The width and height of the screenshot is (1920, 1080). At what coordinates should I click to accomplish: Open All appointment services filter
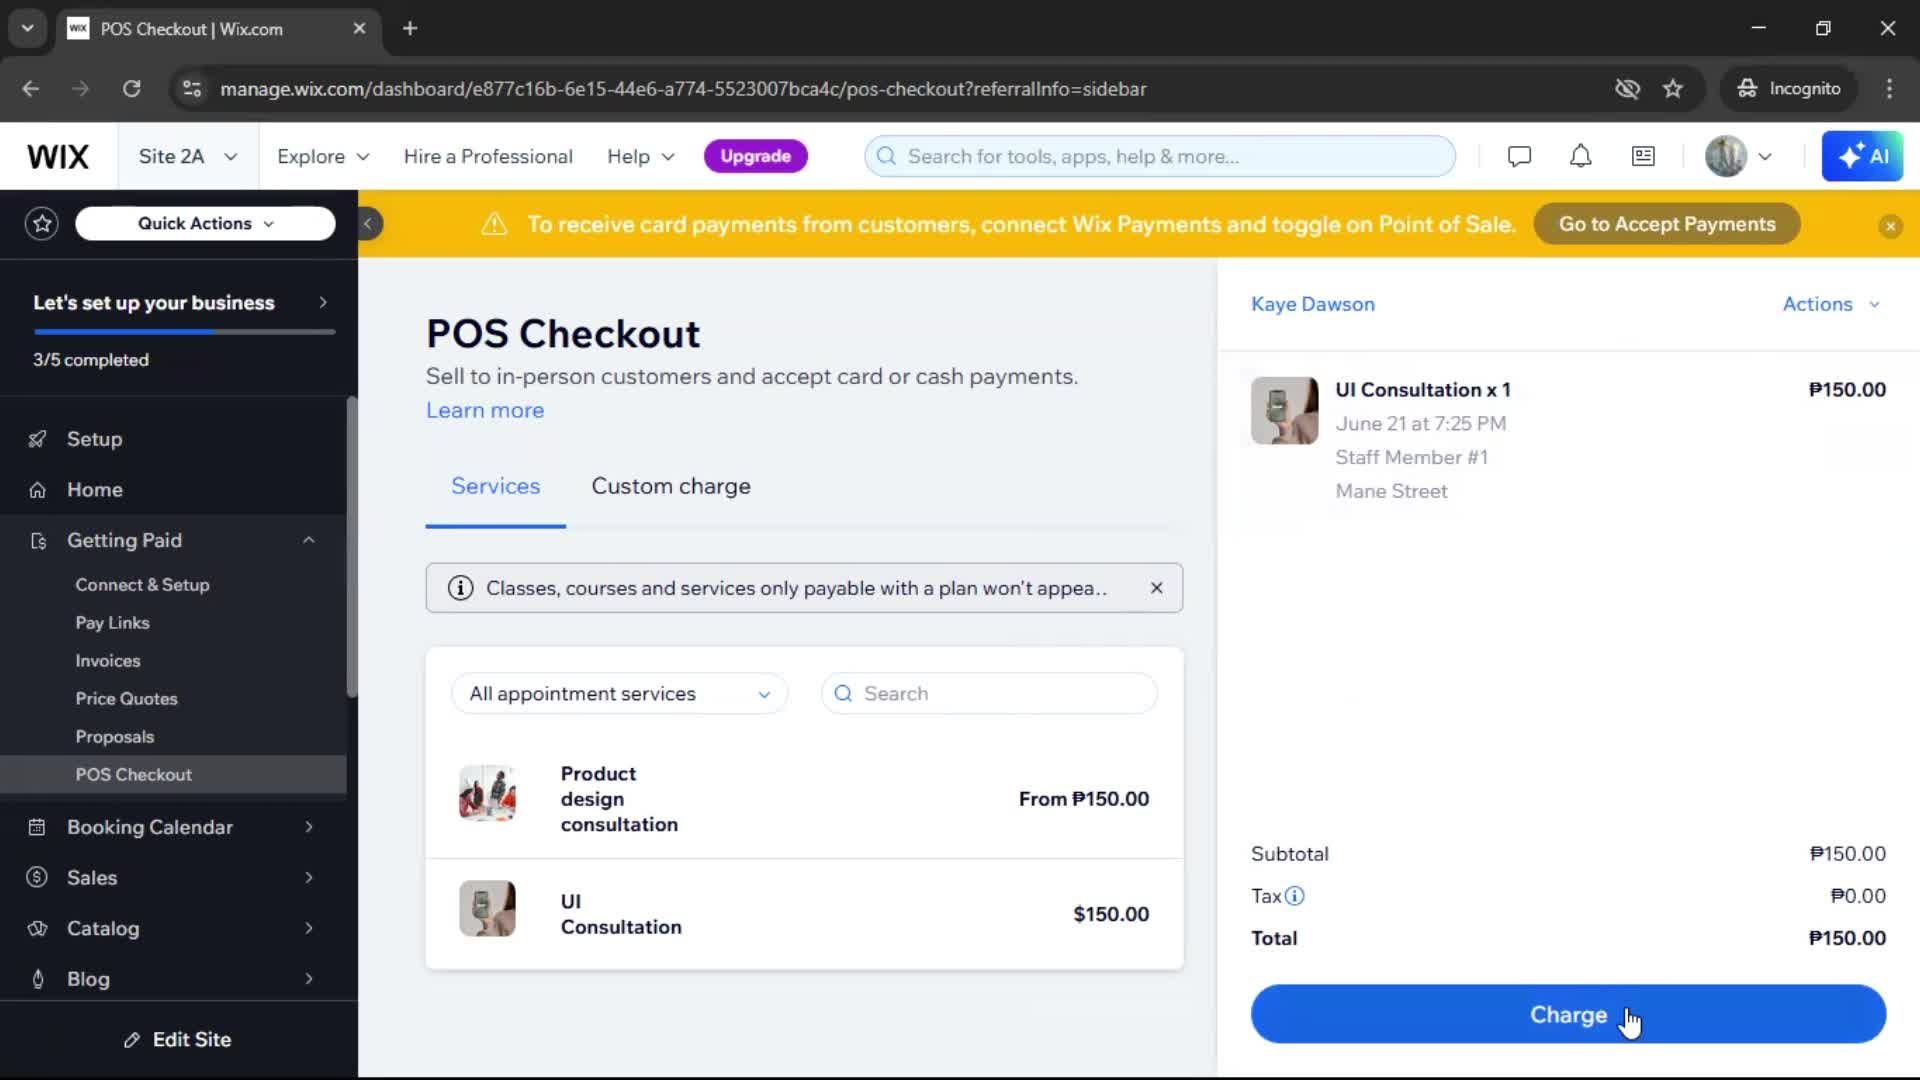coord(620,694)
